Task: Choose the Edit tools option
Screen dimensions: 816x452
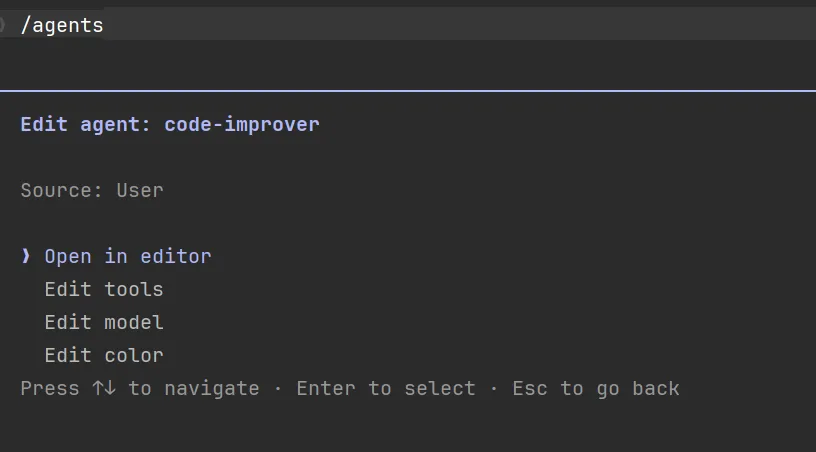Action: point(104,289)
